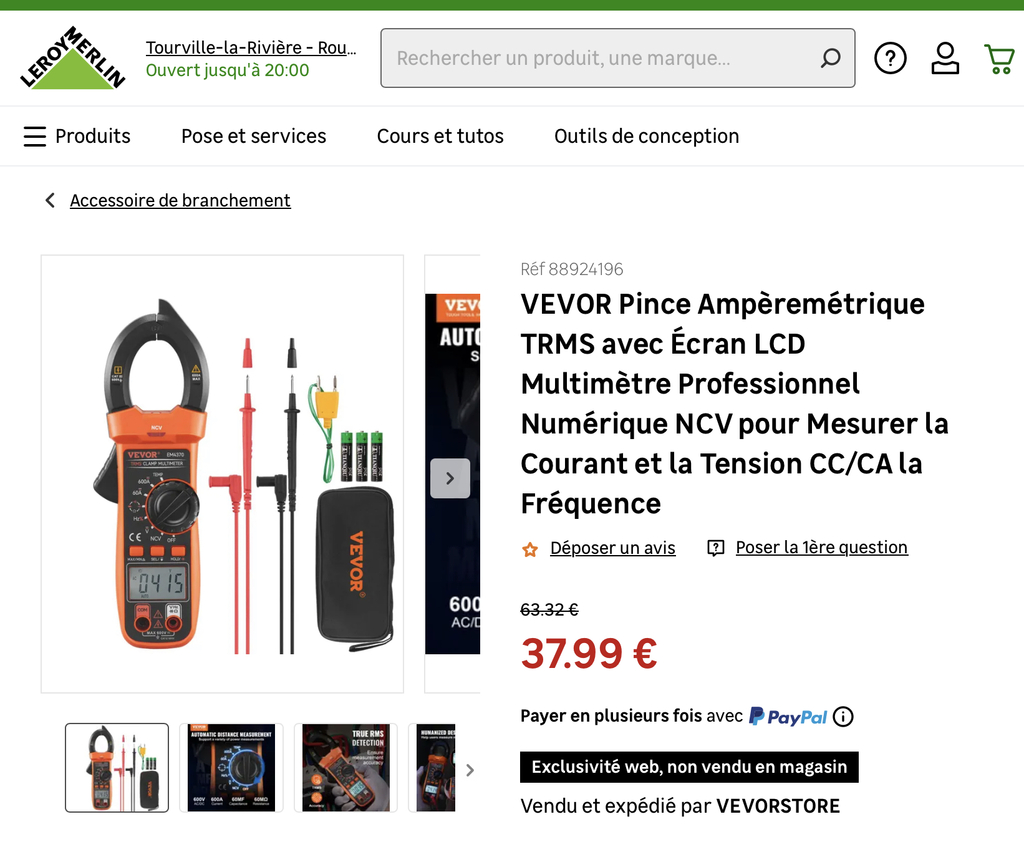The image size is (1024, 842).
Task: Go back via breadcrumb chevron
Action: (50, 201)
